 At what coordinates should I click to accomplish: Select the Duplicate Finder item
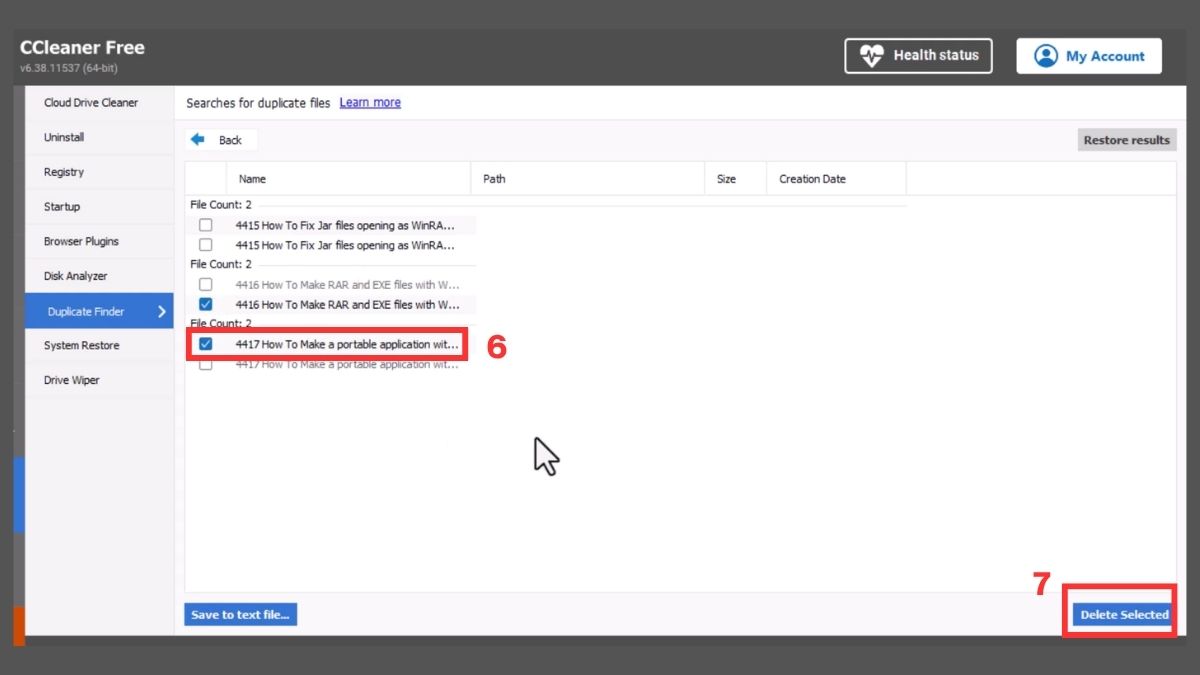click(99, 311)
